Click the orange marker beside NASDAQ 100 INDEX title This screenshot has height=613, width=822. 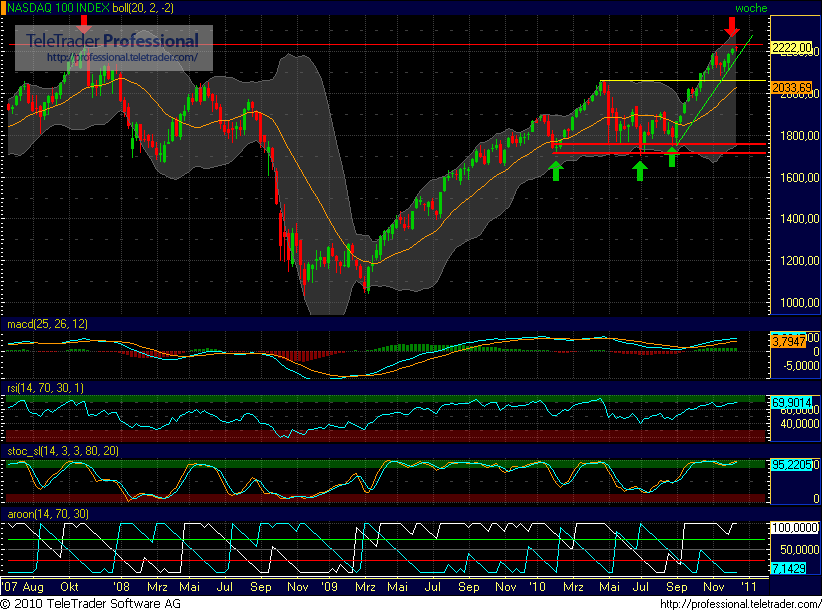click(x=3, y=8)
